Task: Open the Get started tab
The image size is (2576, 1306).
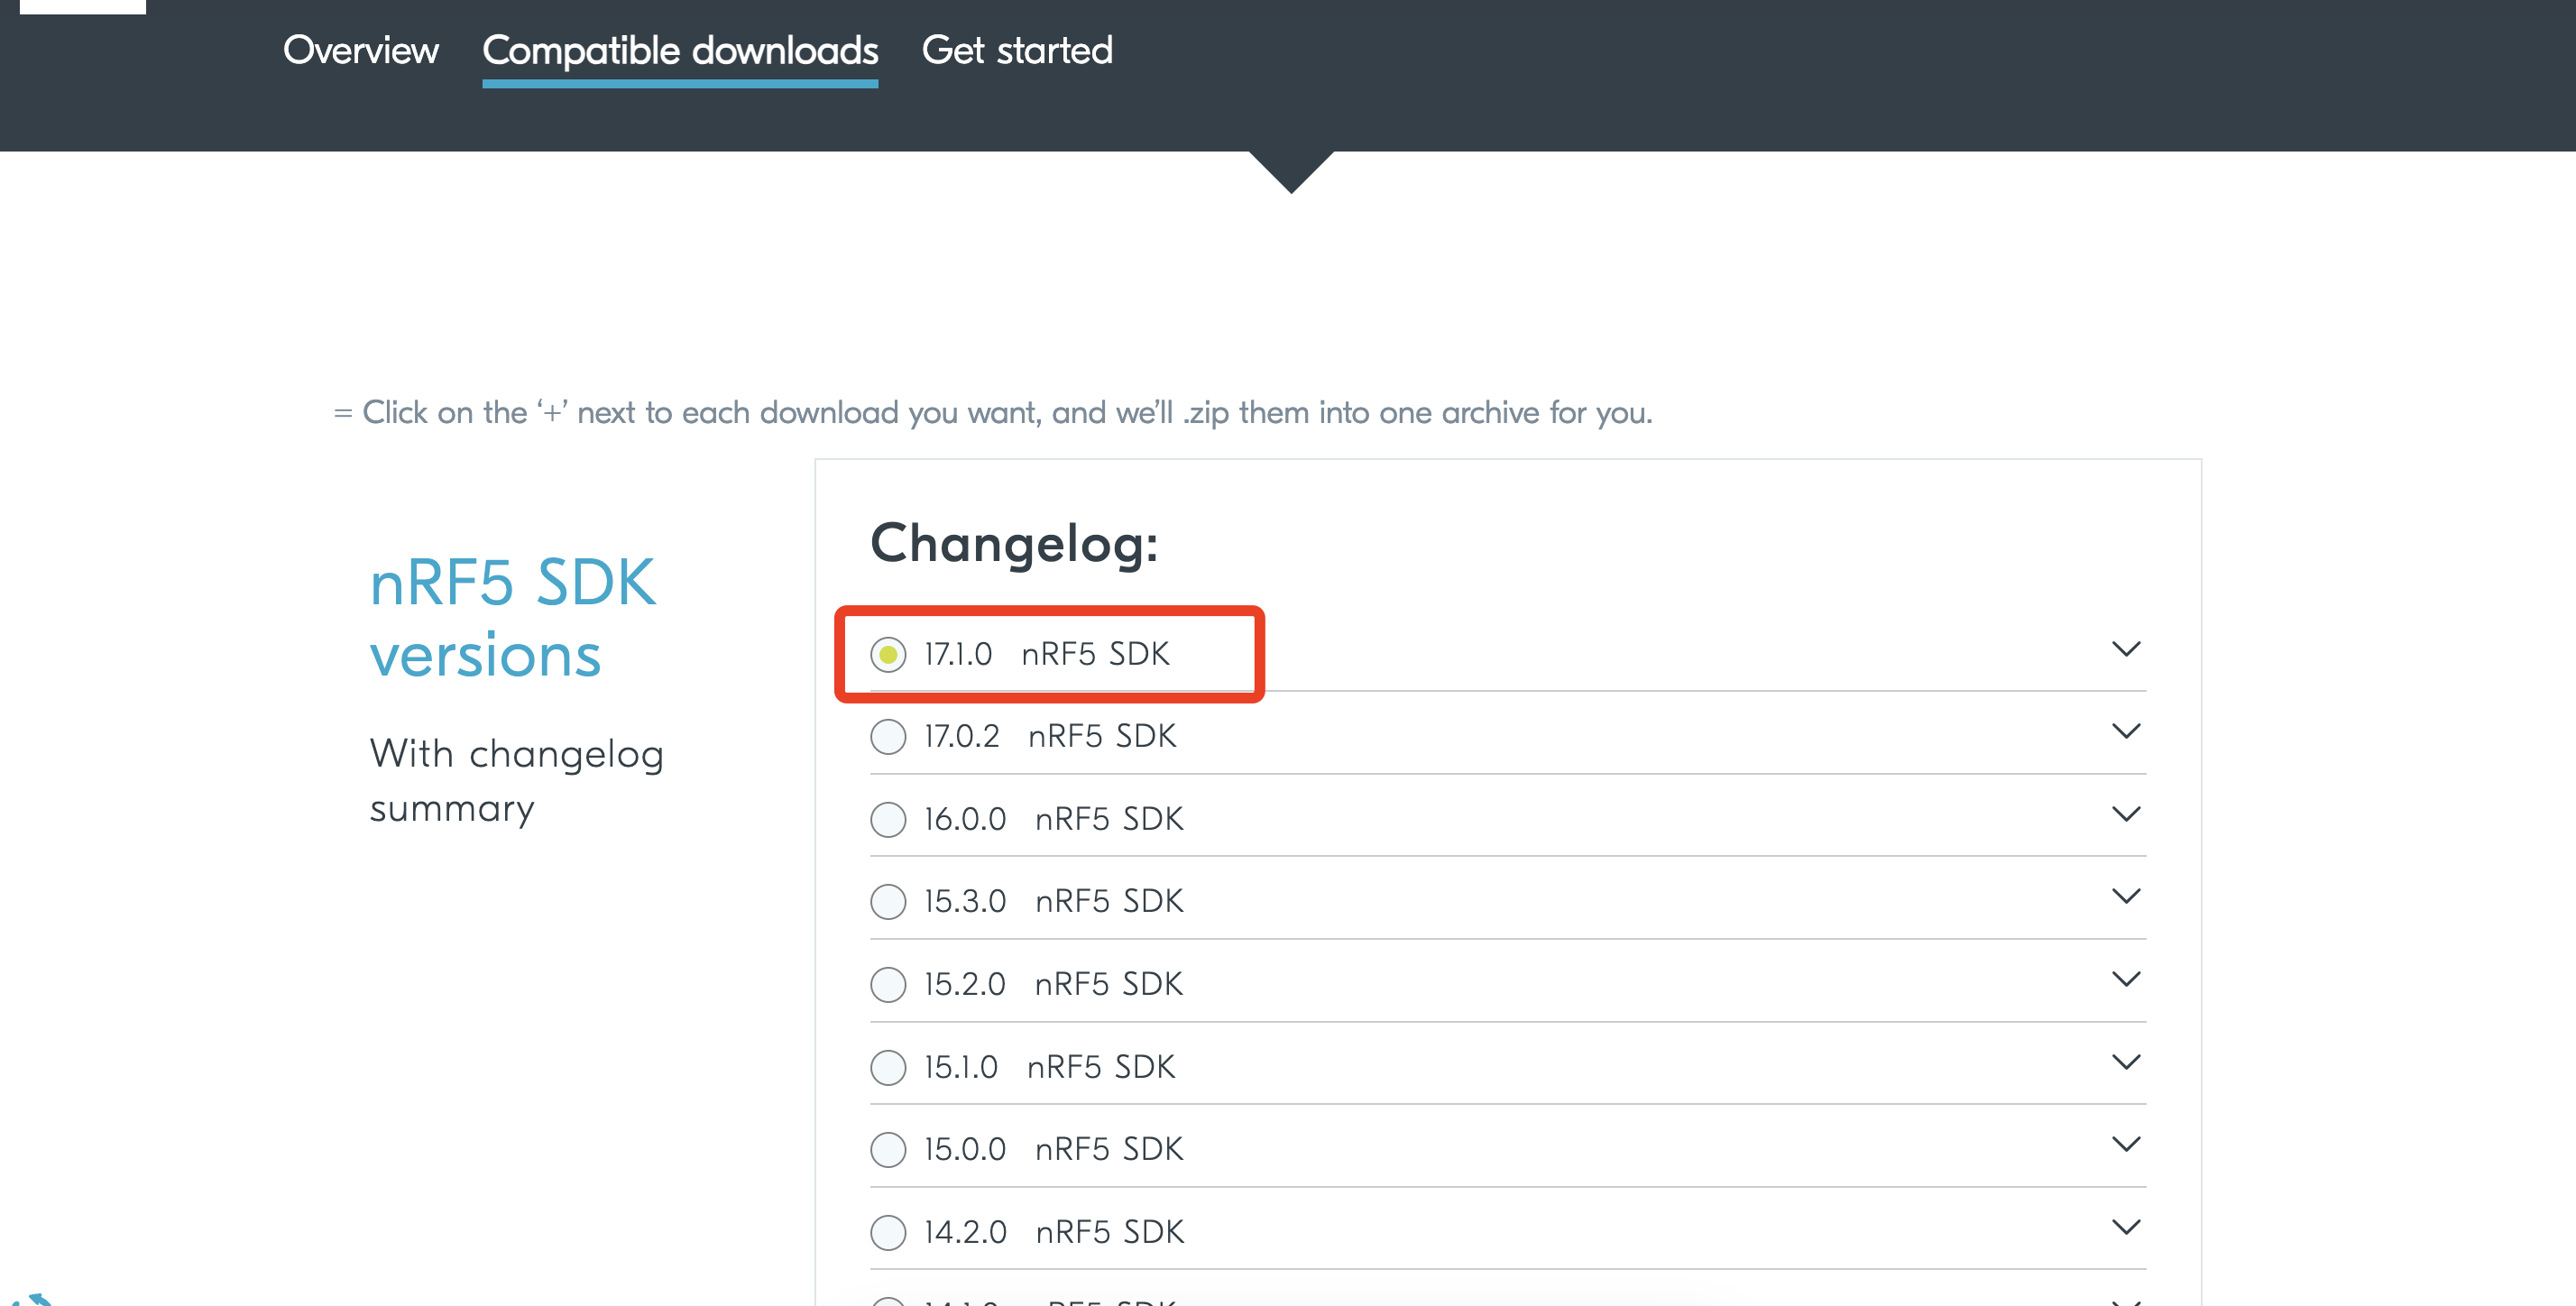Action: pos(1018,50)
